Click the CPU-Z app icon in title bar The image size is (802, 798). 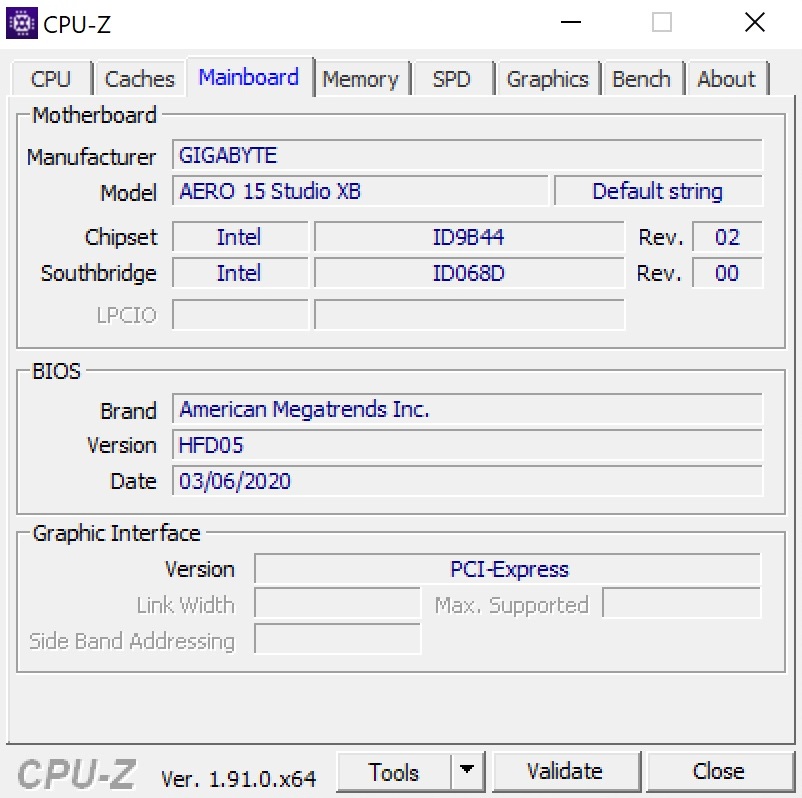point(21,23)
